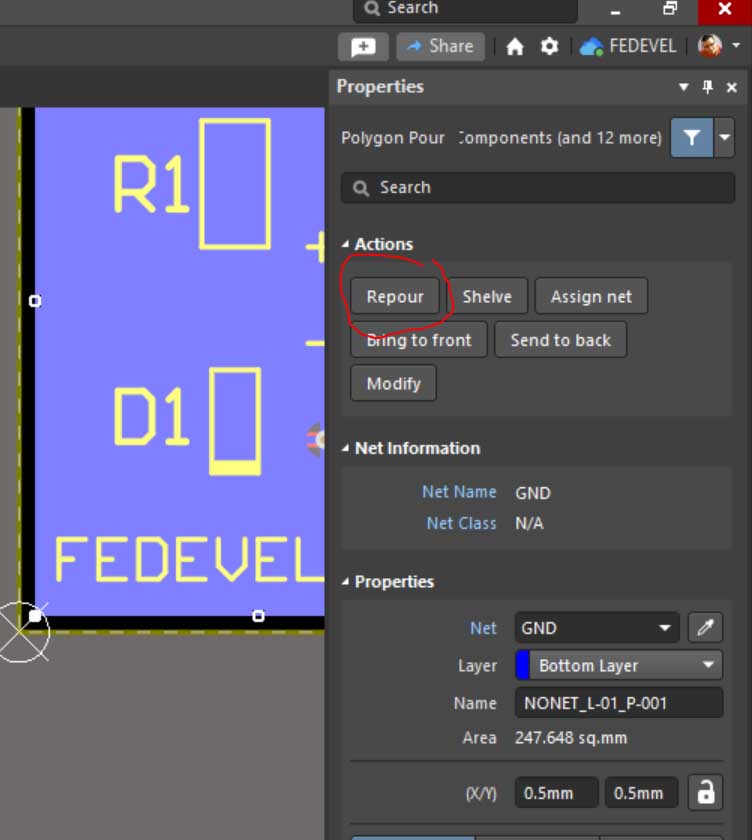The height and width of the screenshot is (840, 752).
Task: Click the Assign net button
Action: click(591, 297)
